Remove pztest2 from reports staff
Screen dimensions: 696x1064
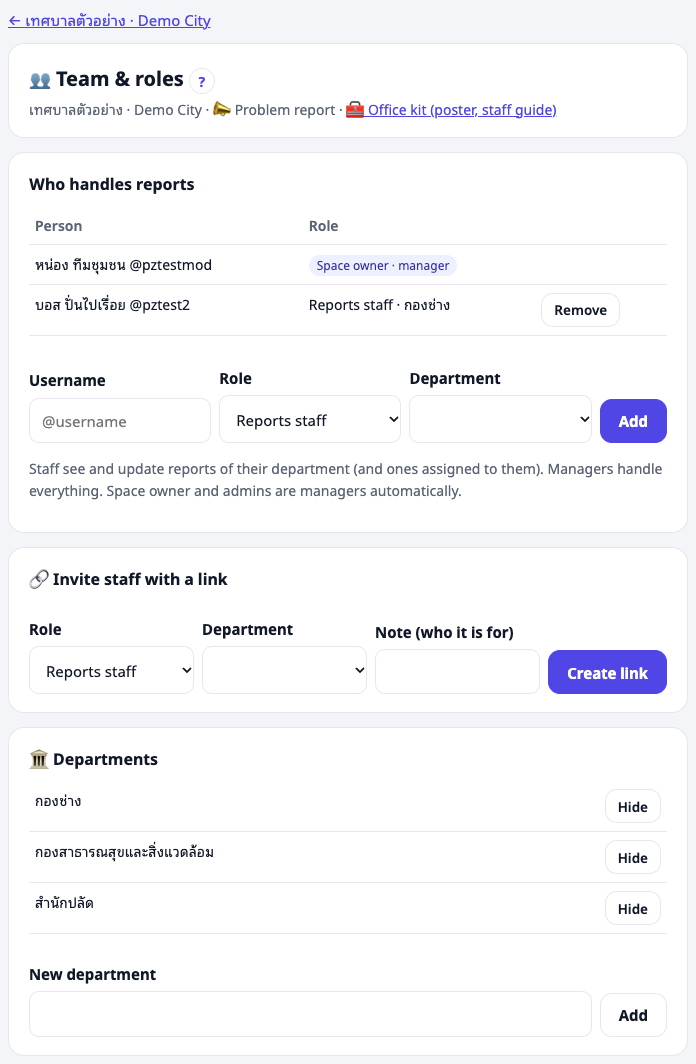580,310
